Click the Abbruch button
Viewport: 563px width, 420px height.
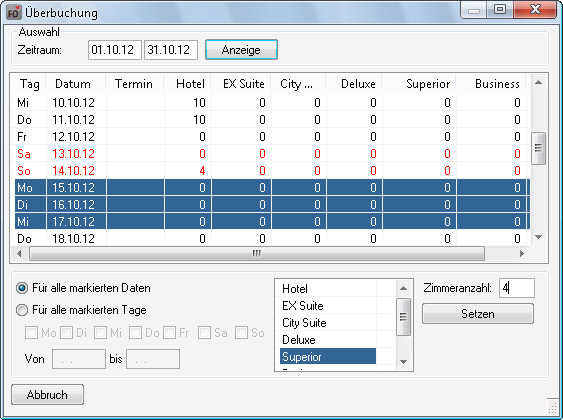pos(47,395)
